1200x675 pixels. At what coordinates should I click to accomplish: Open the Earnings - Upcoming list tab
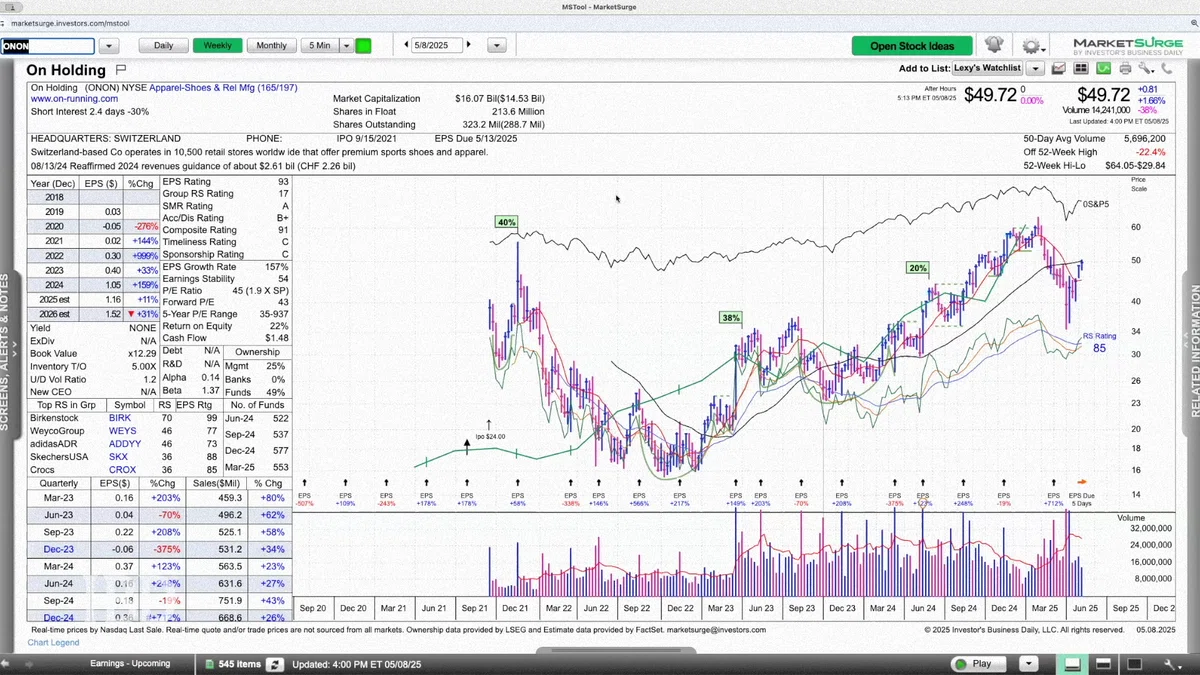point(130,664)
